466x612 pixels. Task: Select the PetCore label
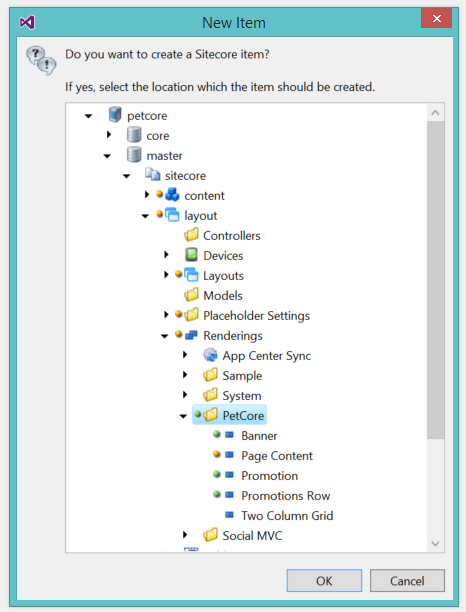coord(243,415)
